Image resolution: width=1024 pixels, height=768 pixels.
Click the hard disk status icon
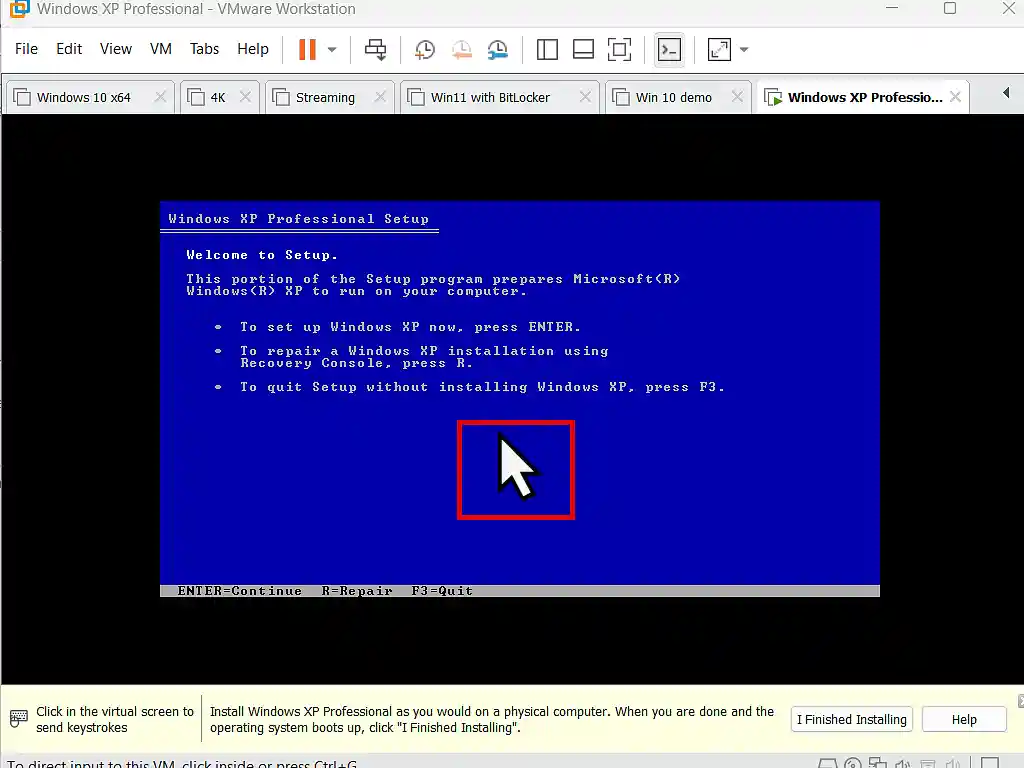pos(828,762)
